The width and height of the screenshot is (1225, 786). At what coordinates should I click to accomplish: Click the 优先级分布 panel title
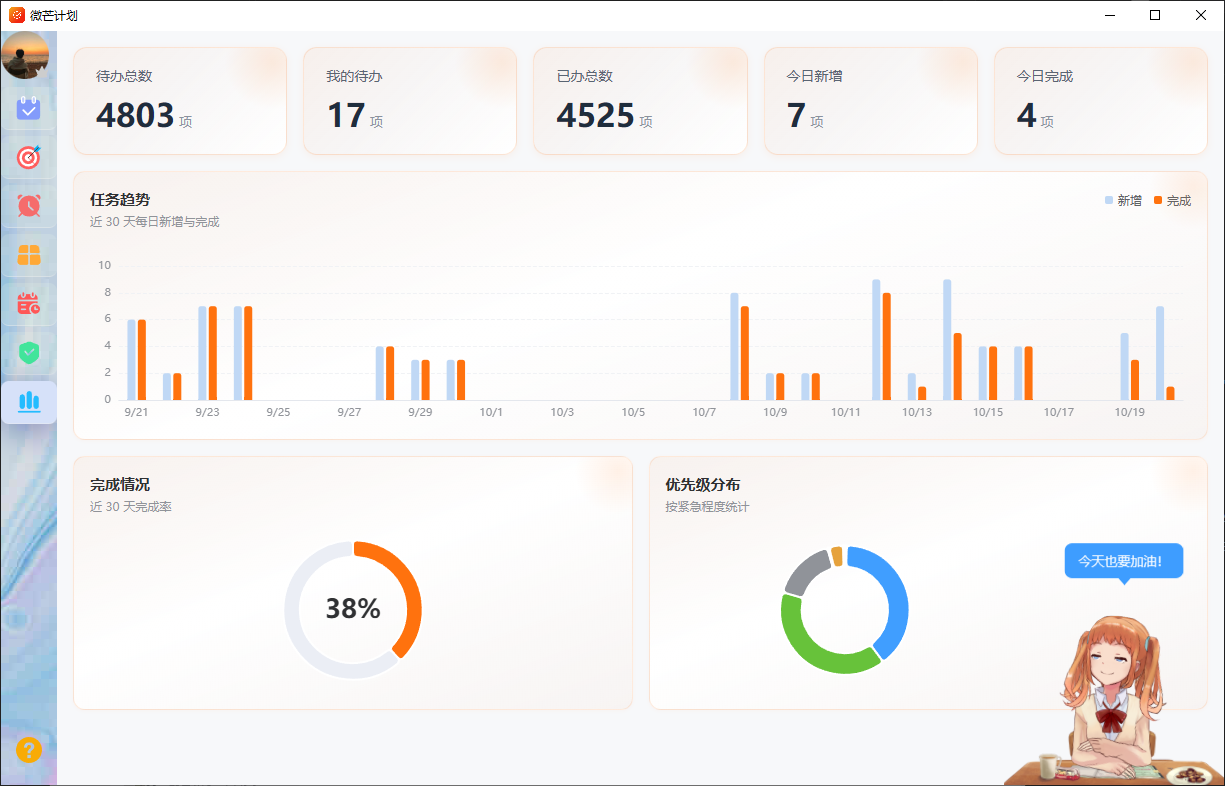tap(703, 485)
